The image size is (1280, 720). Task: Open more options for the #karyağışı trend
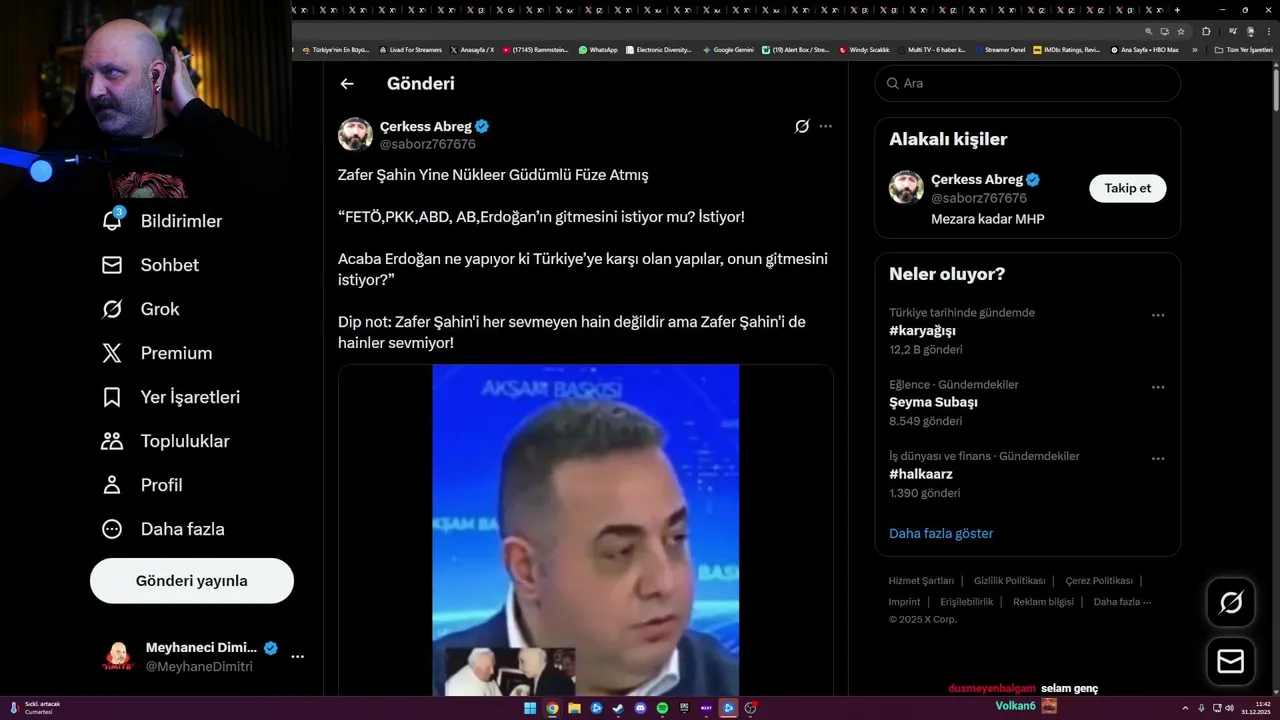[x=1158, y=315]
